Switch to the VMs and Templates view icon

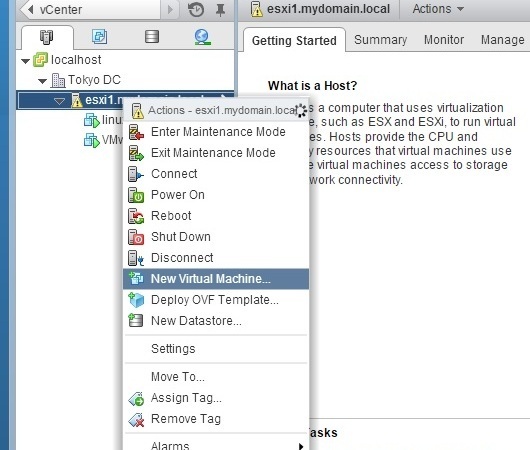click(x=99, y=37)
